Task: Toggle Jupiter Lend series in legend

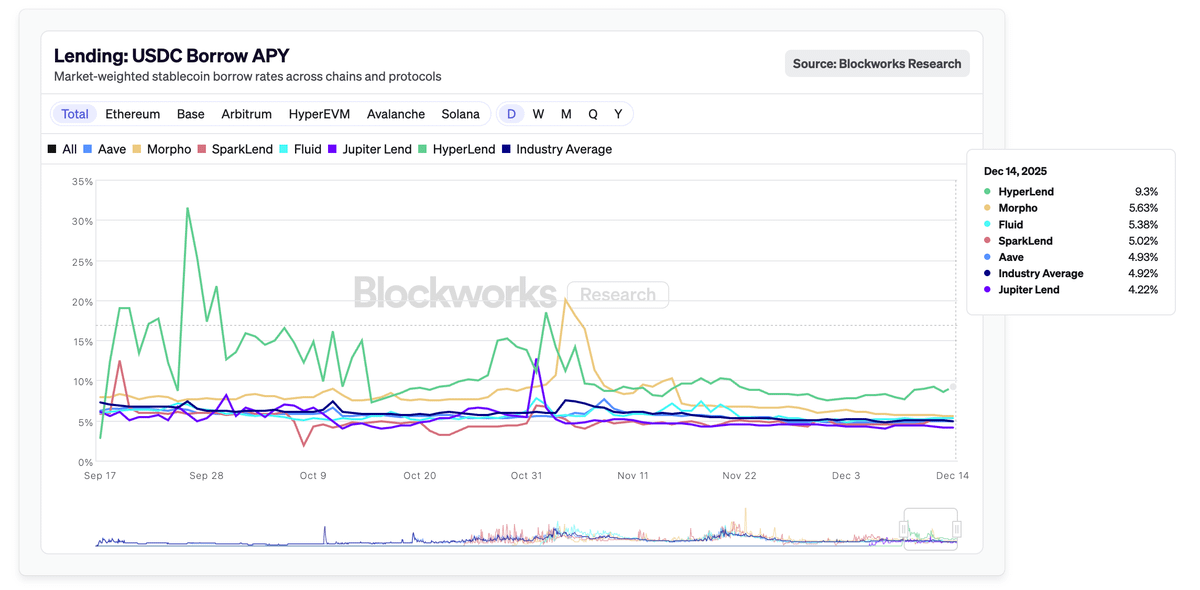Action: coord(370,149)
